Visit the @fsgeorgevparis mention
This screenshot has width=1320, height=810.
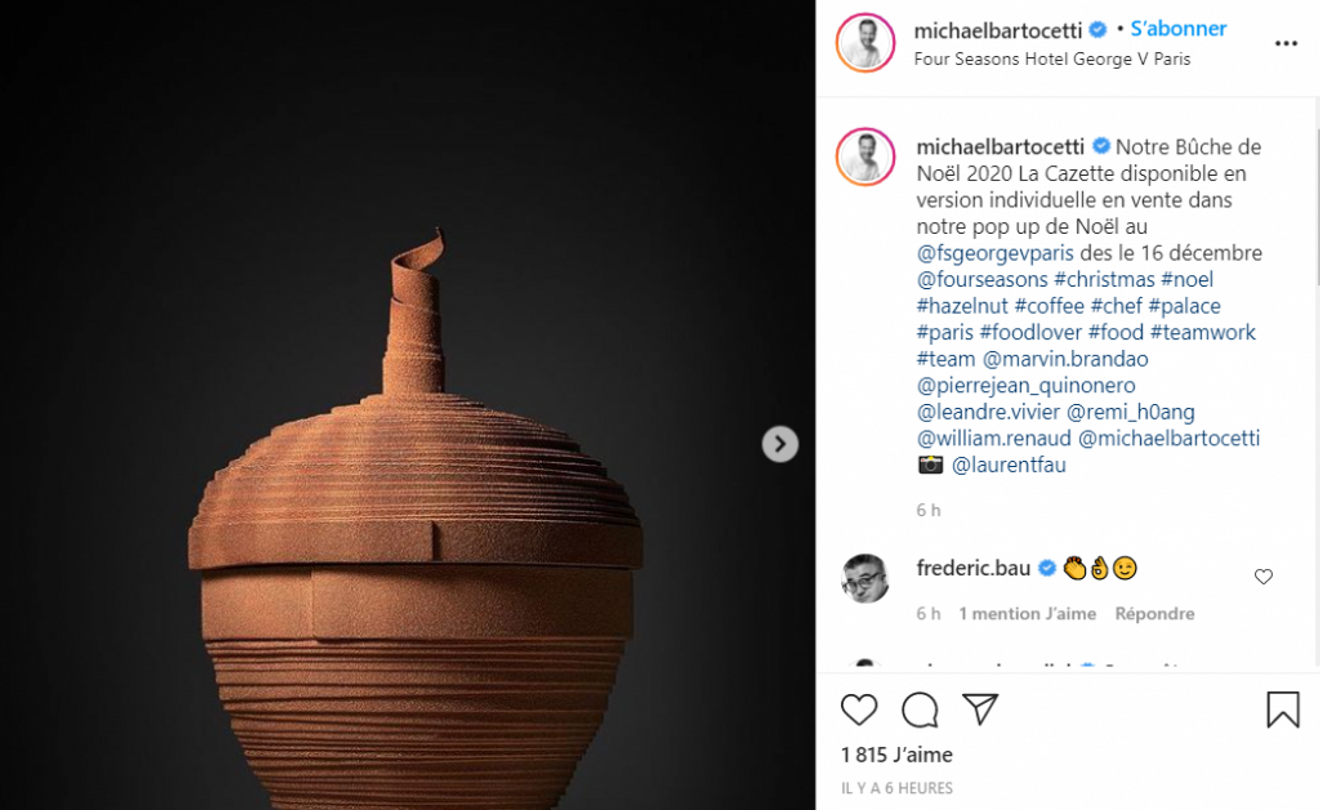(x=995, y=253)
